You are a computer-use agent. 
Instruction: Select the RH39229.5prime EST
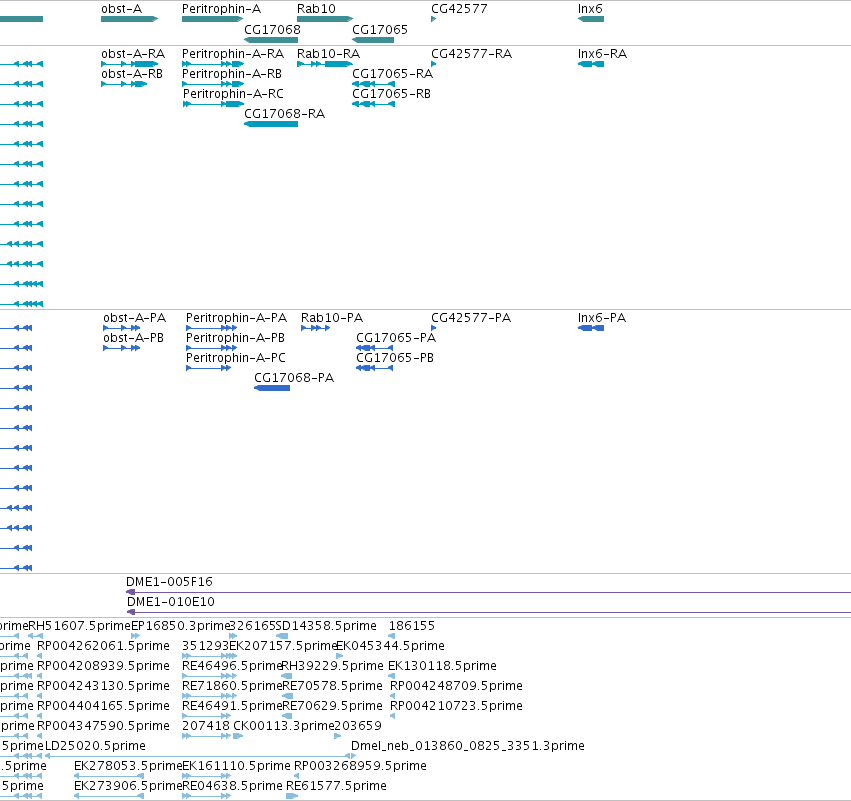coord(287,676)
